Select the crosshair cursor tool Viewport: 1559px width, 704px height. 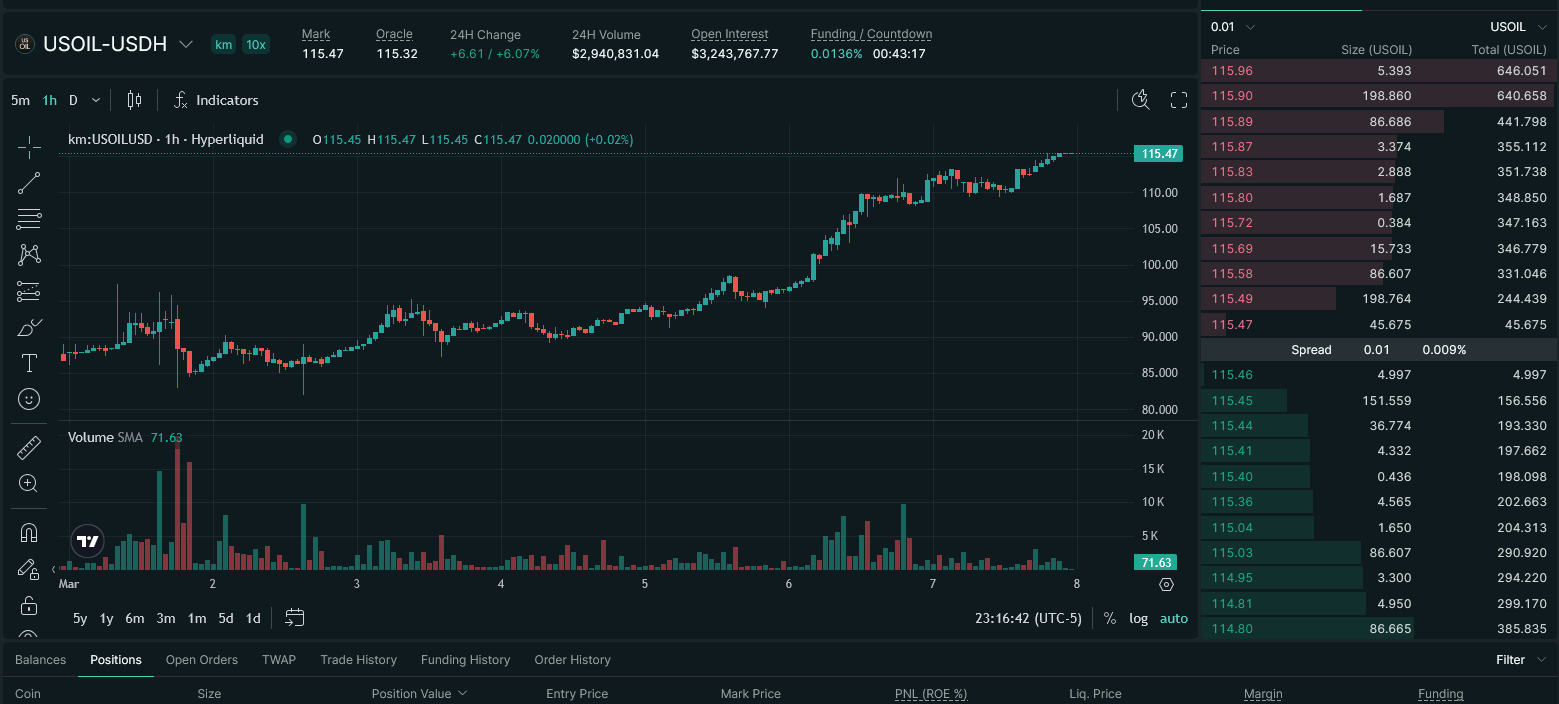tap(29, 147)
